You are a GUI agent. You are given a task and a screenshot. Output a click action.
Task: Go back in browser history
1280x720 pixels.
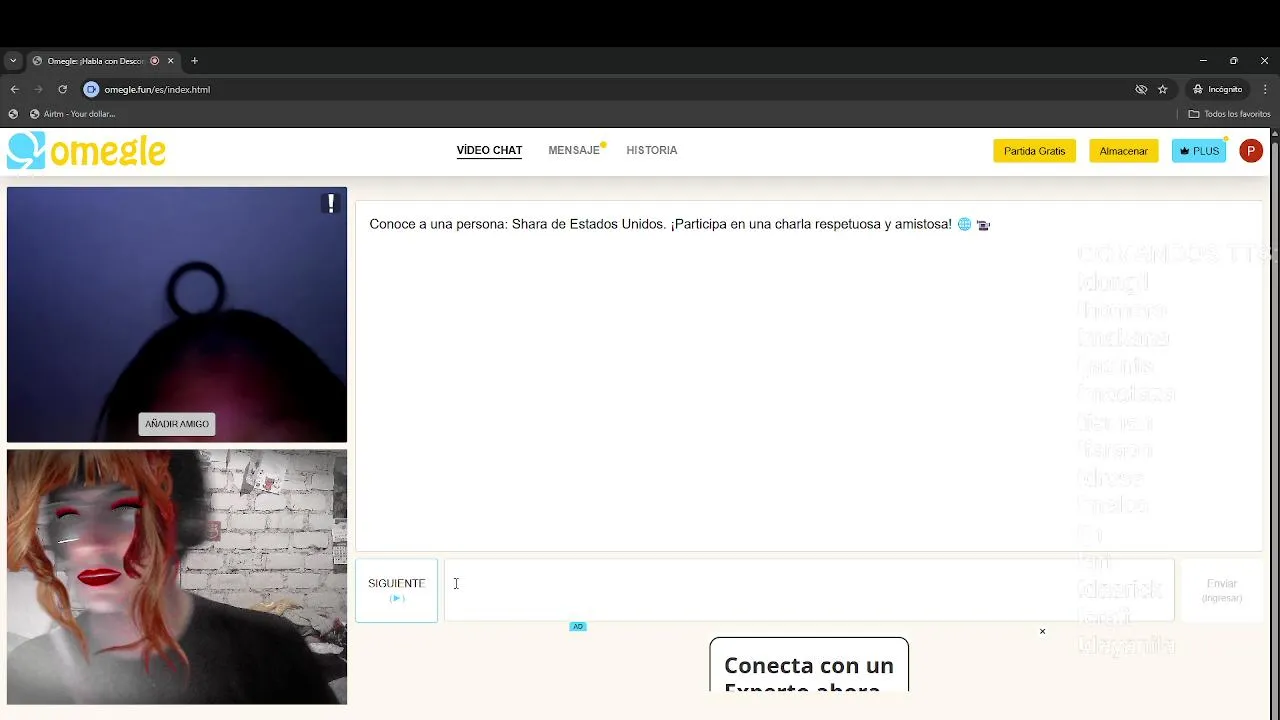(14, 89)
